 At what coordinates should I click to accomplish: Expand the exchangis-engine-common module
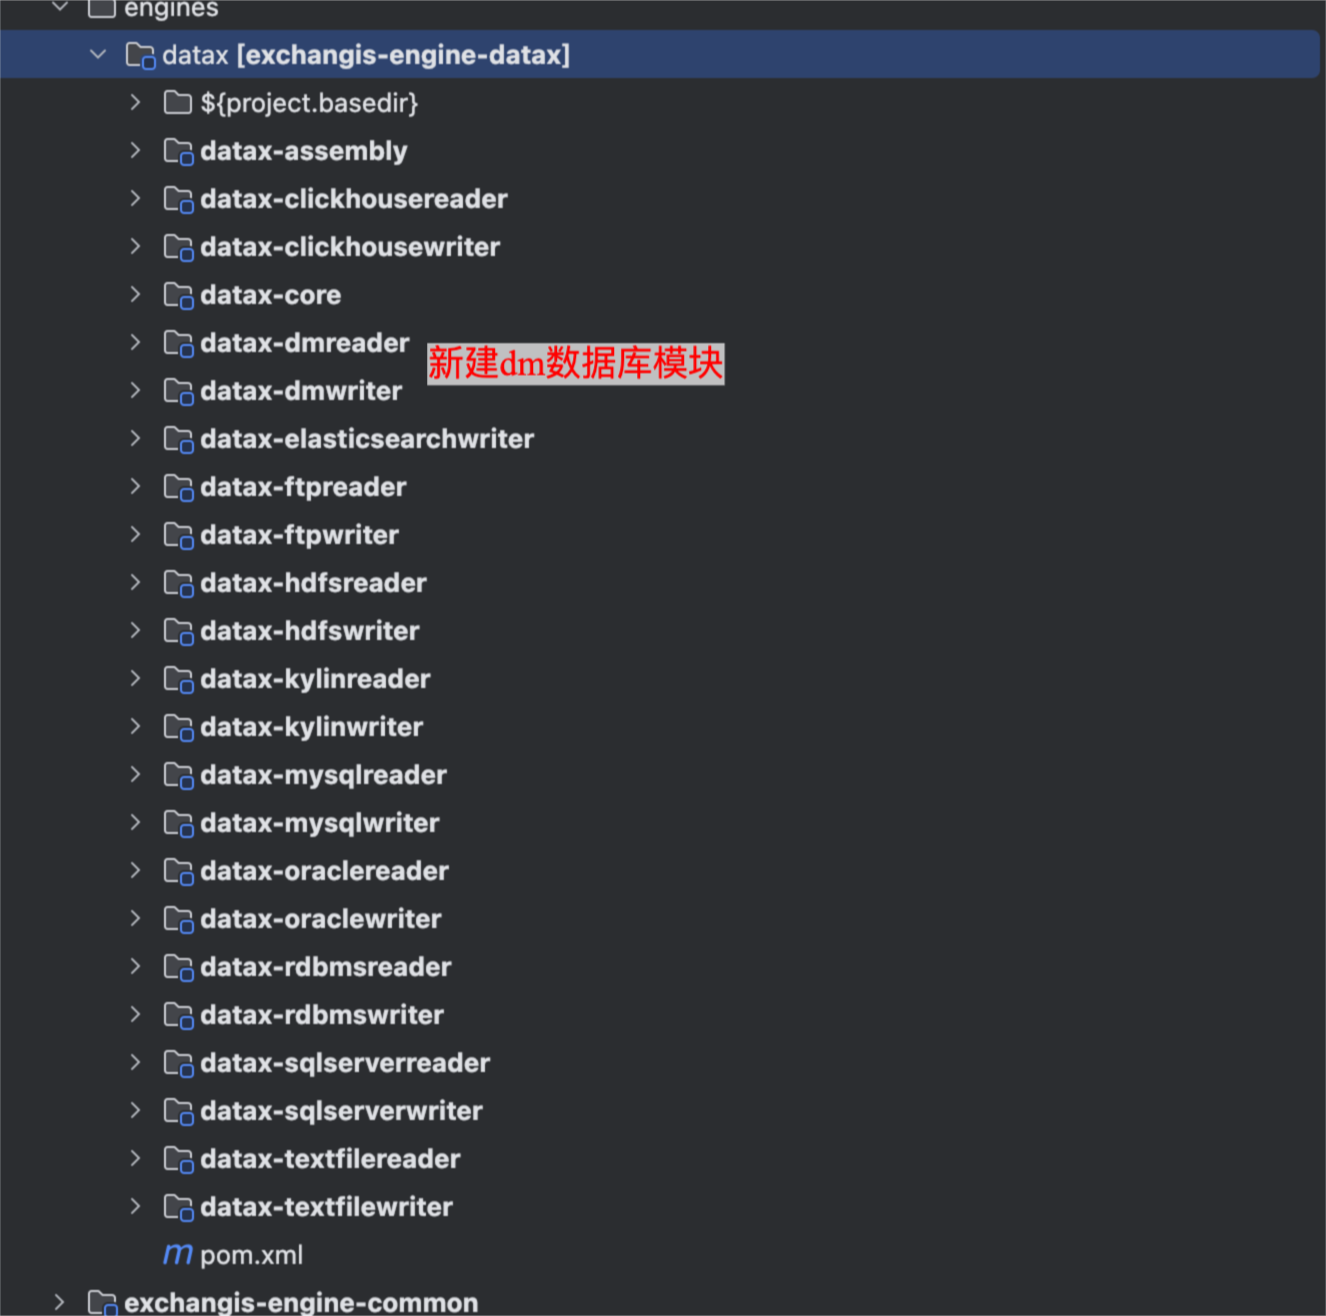pos(59,1302)
